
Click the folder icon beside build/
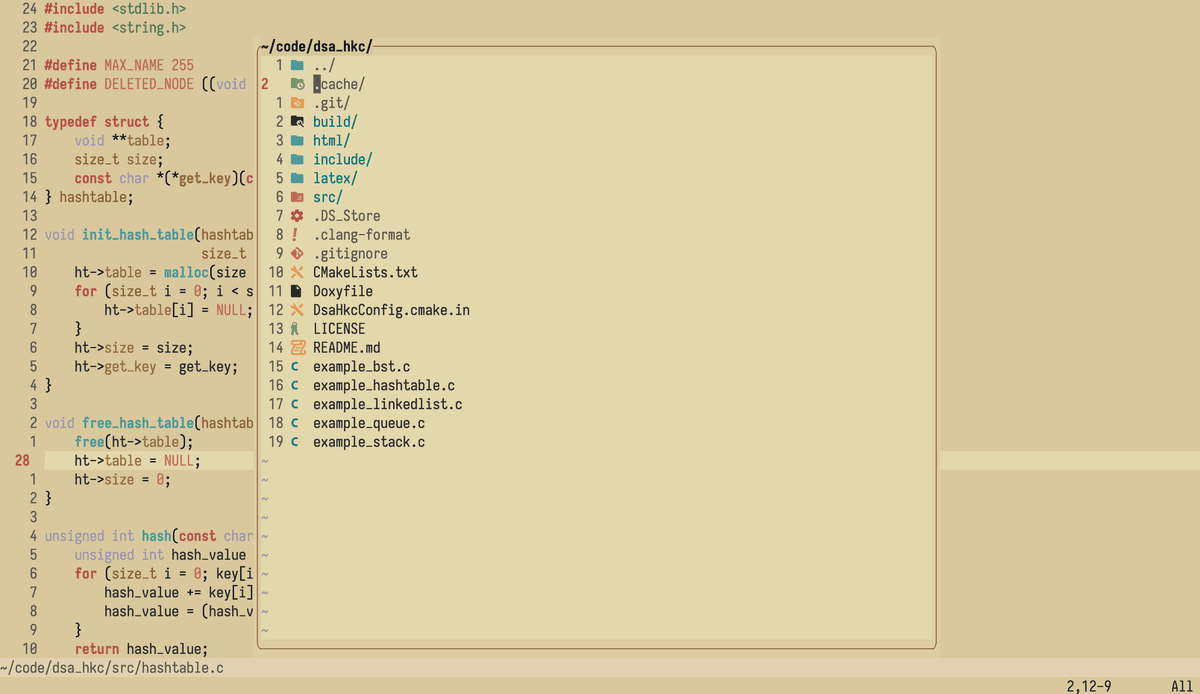[x=296, y=122]
